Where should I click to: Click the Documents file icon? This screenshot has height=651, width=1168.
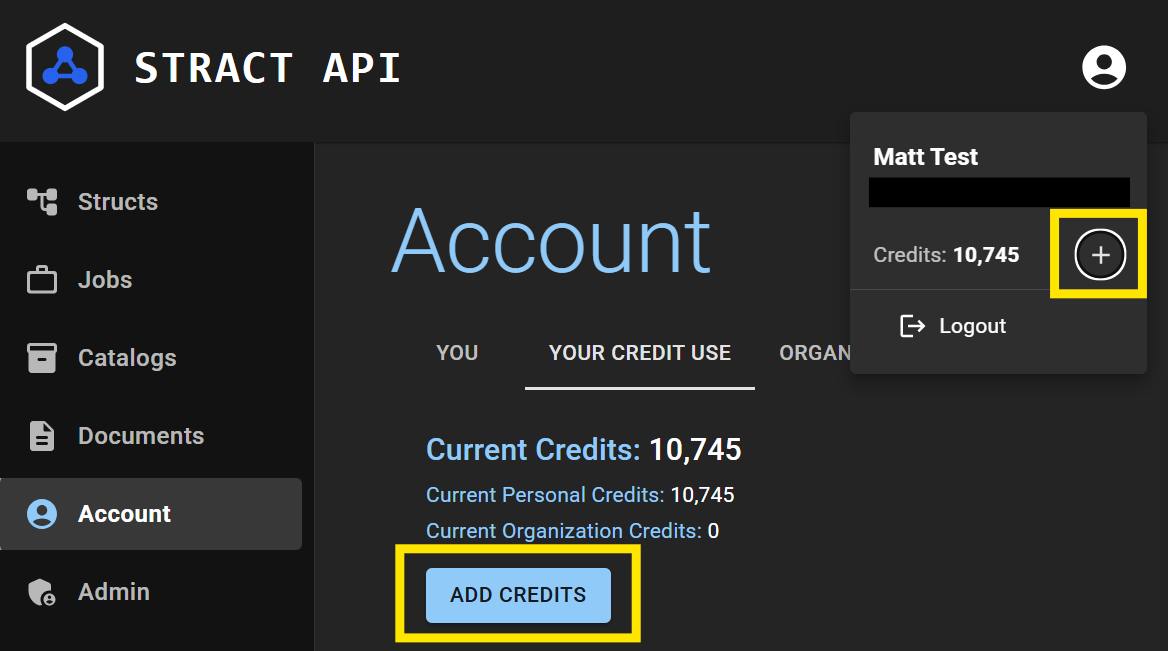point(42,436)
